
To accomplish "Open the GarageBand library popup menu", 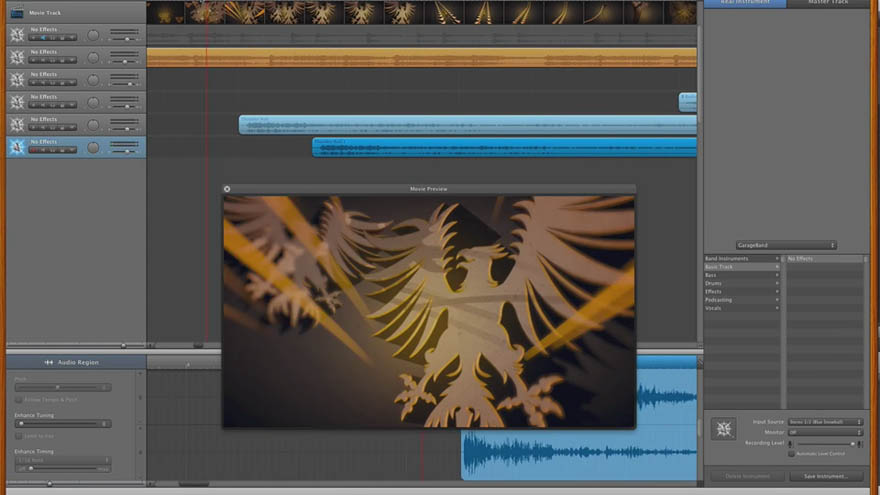I will (x=786, y=245).
